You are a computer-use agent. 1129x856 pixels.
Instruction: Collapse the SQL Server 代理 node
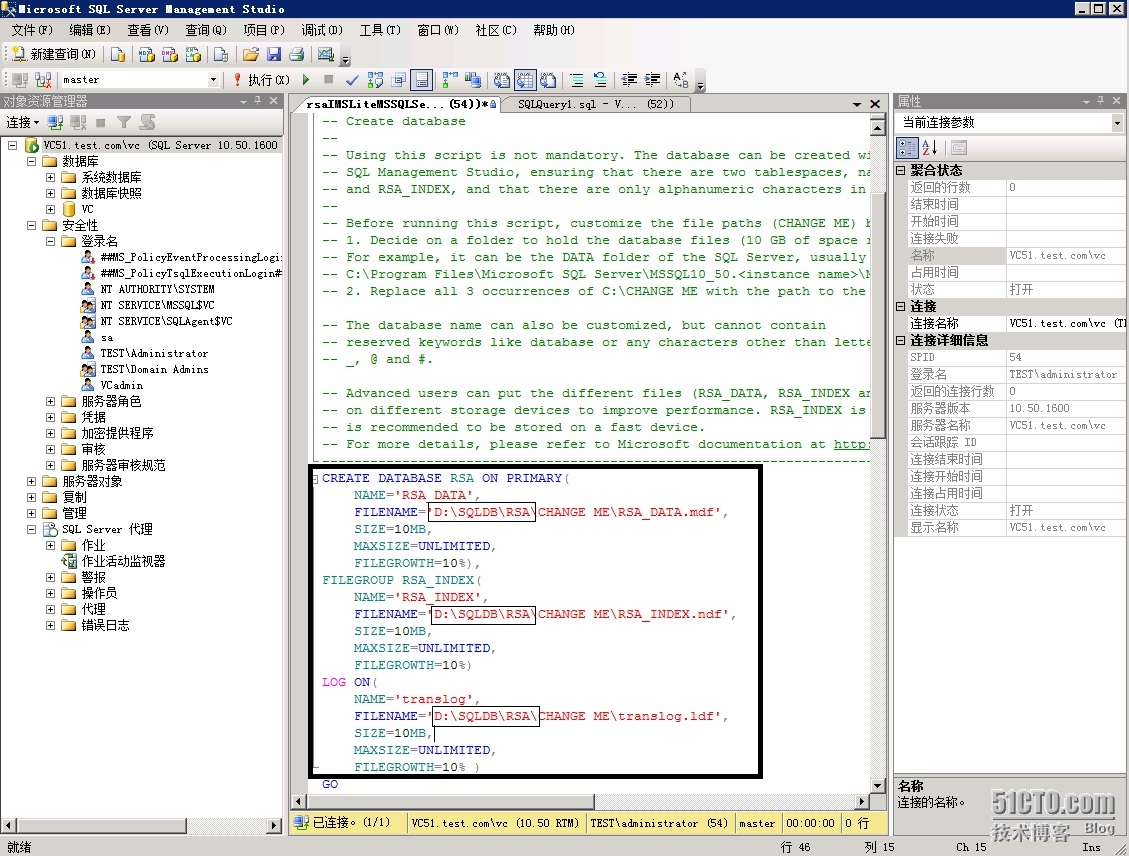[31, 529]
